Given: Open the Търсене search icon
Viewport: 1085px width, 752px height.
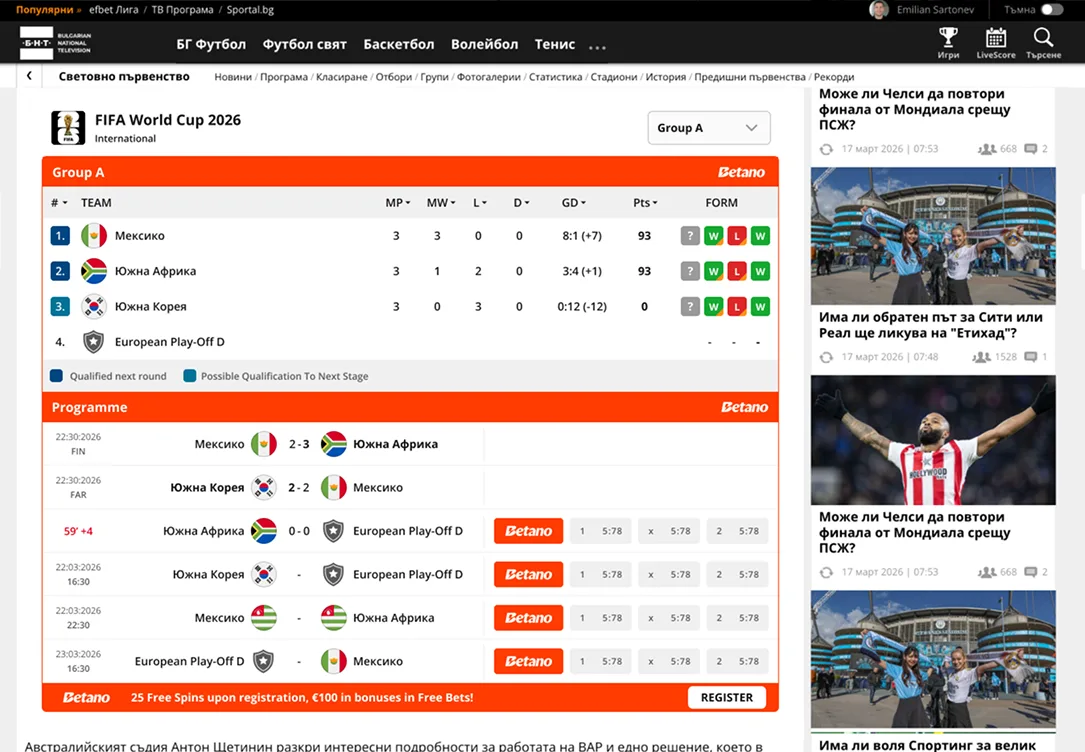Looking at the screenshot, I should click(1043, 43).
